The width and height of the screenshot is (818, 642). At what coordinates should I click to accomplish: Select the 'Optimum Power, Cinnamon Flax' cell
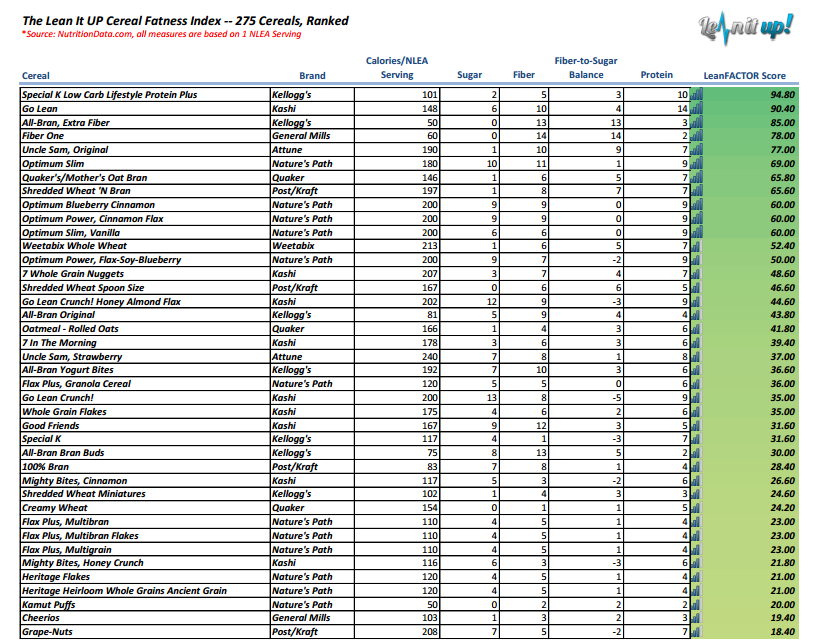tap(146, 219)
